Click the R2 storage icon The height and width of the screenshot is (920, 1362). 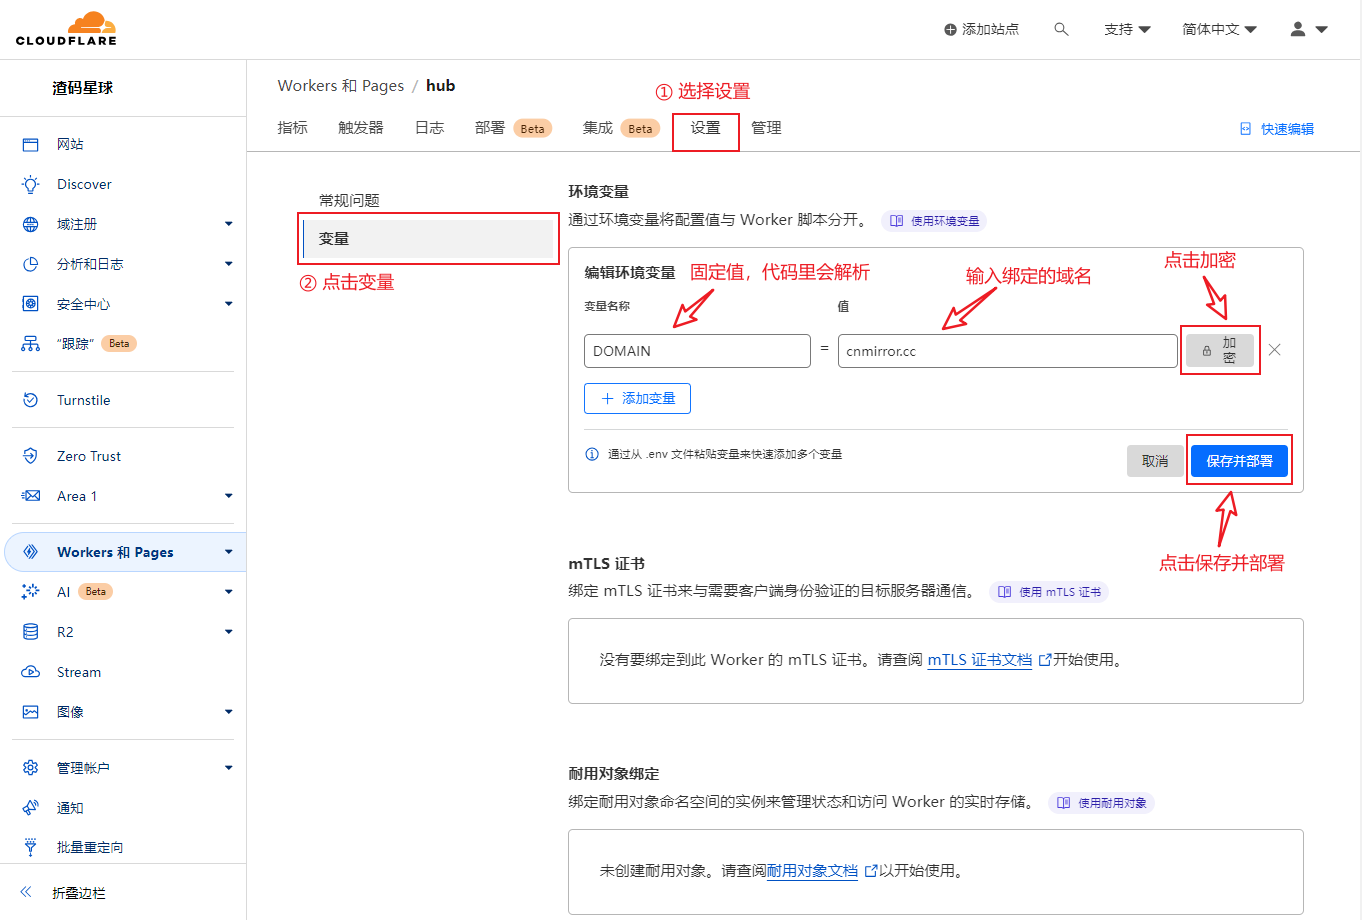[31, 632]
